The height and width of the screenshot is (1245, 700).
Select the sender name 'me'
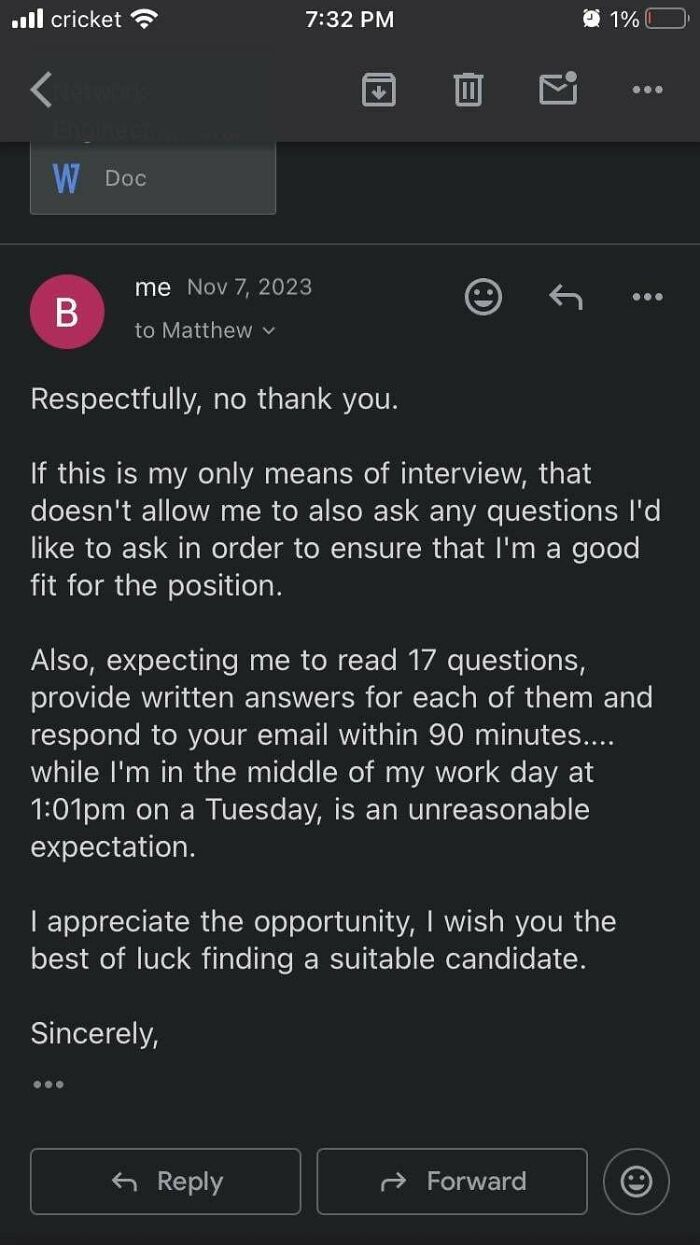152,287
